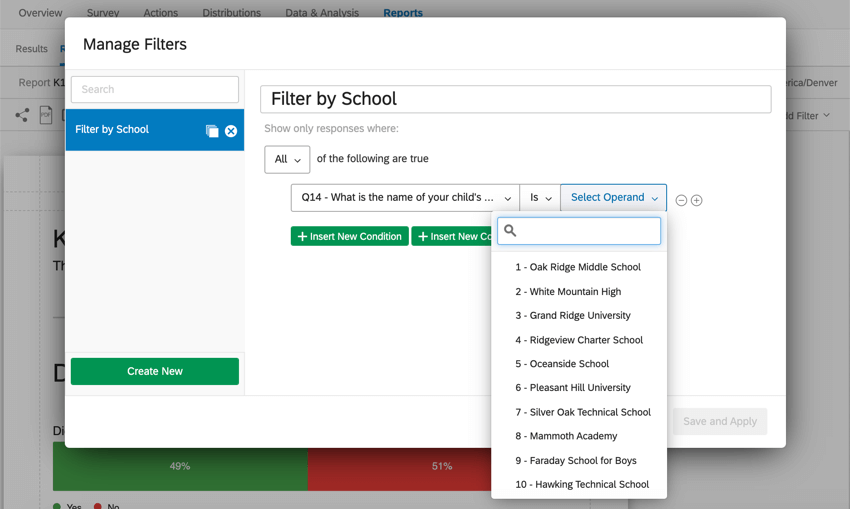The height and width of the screenshot is (509, 850).
Task: Open the All conditions dropdown
Action: coord(287,159)
